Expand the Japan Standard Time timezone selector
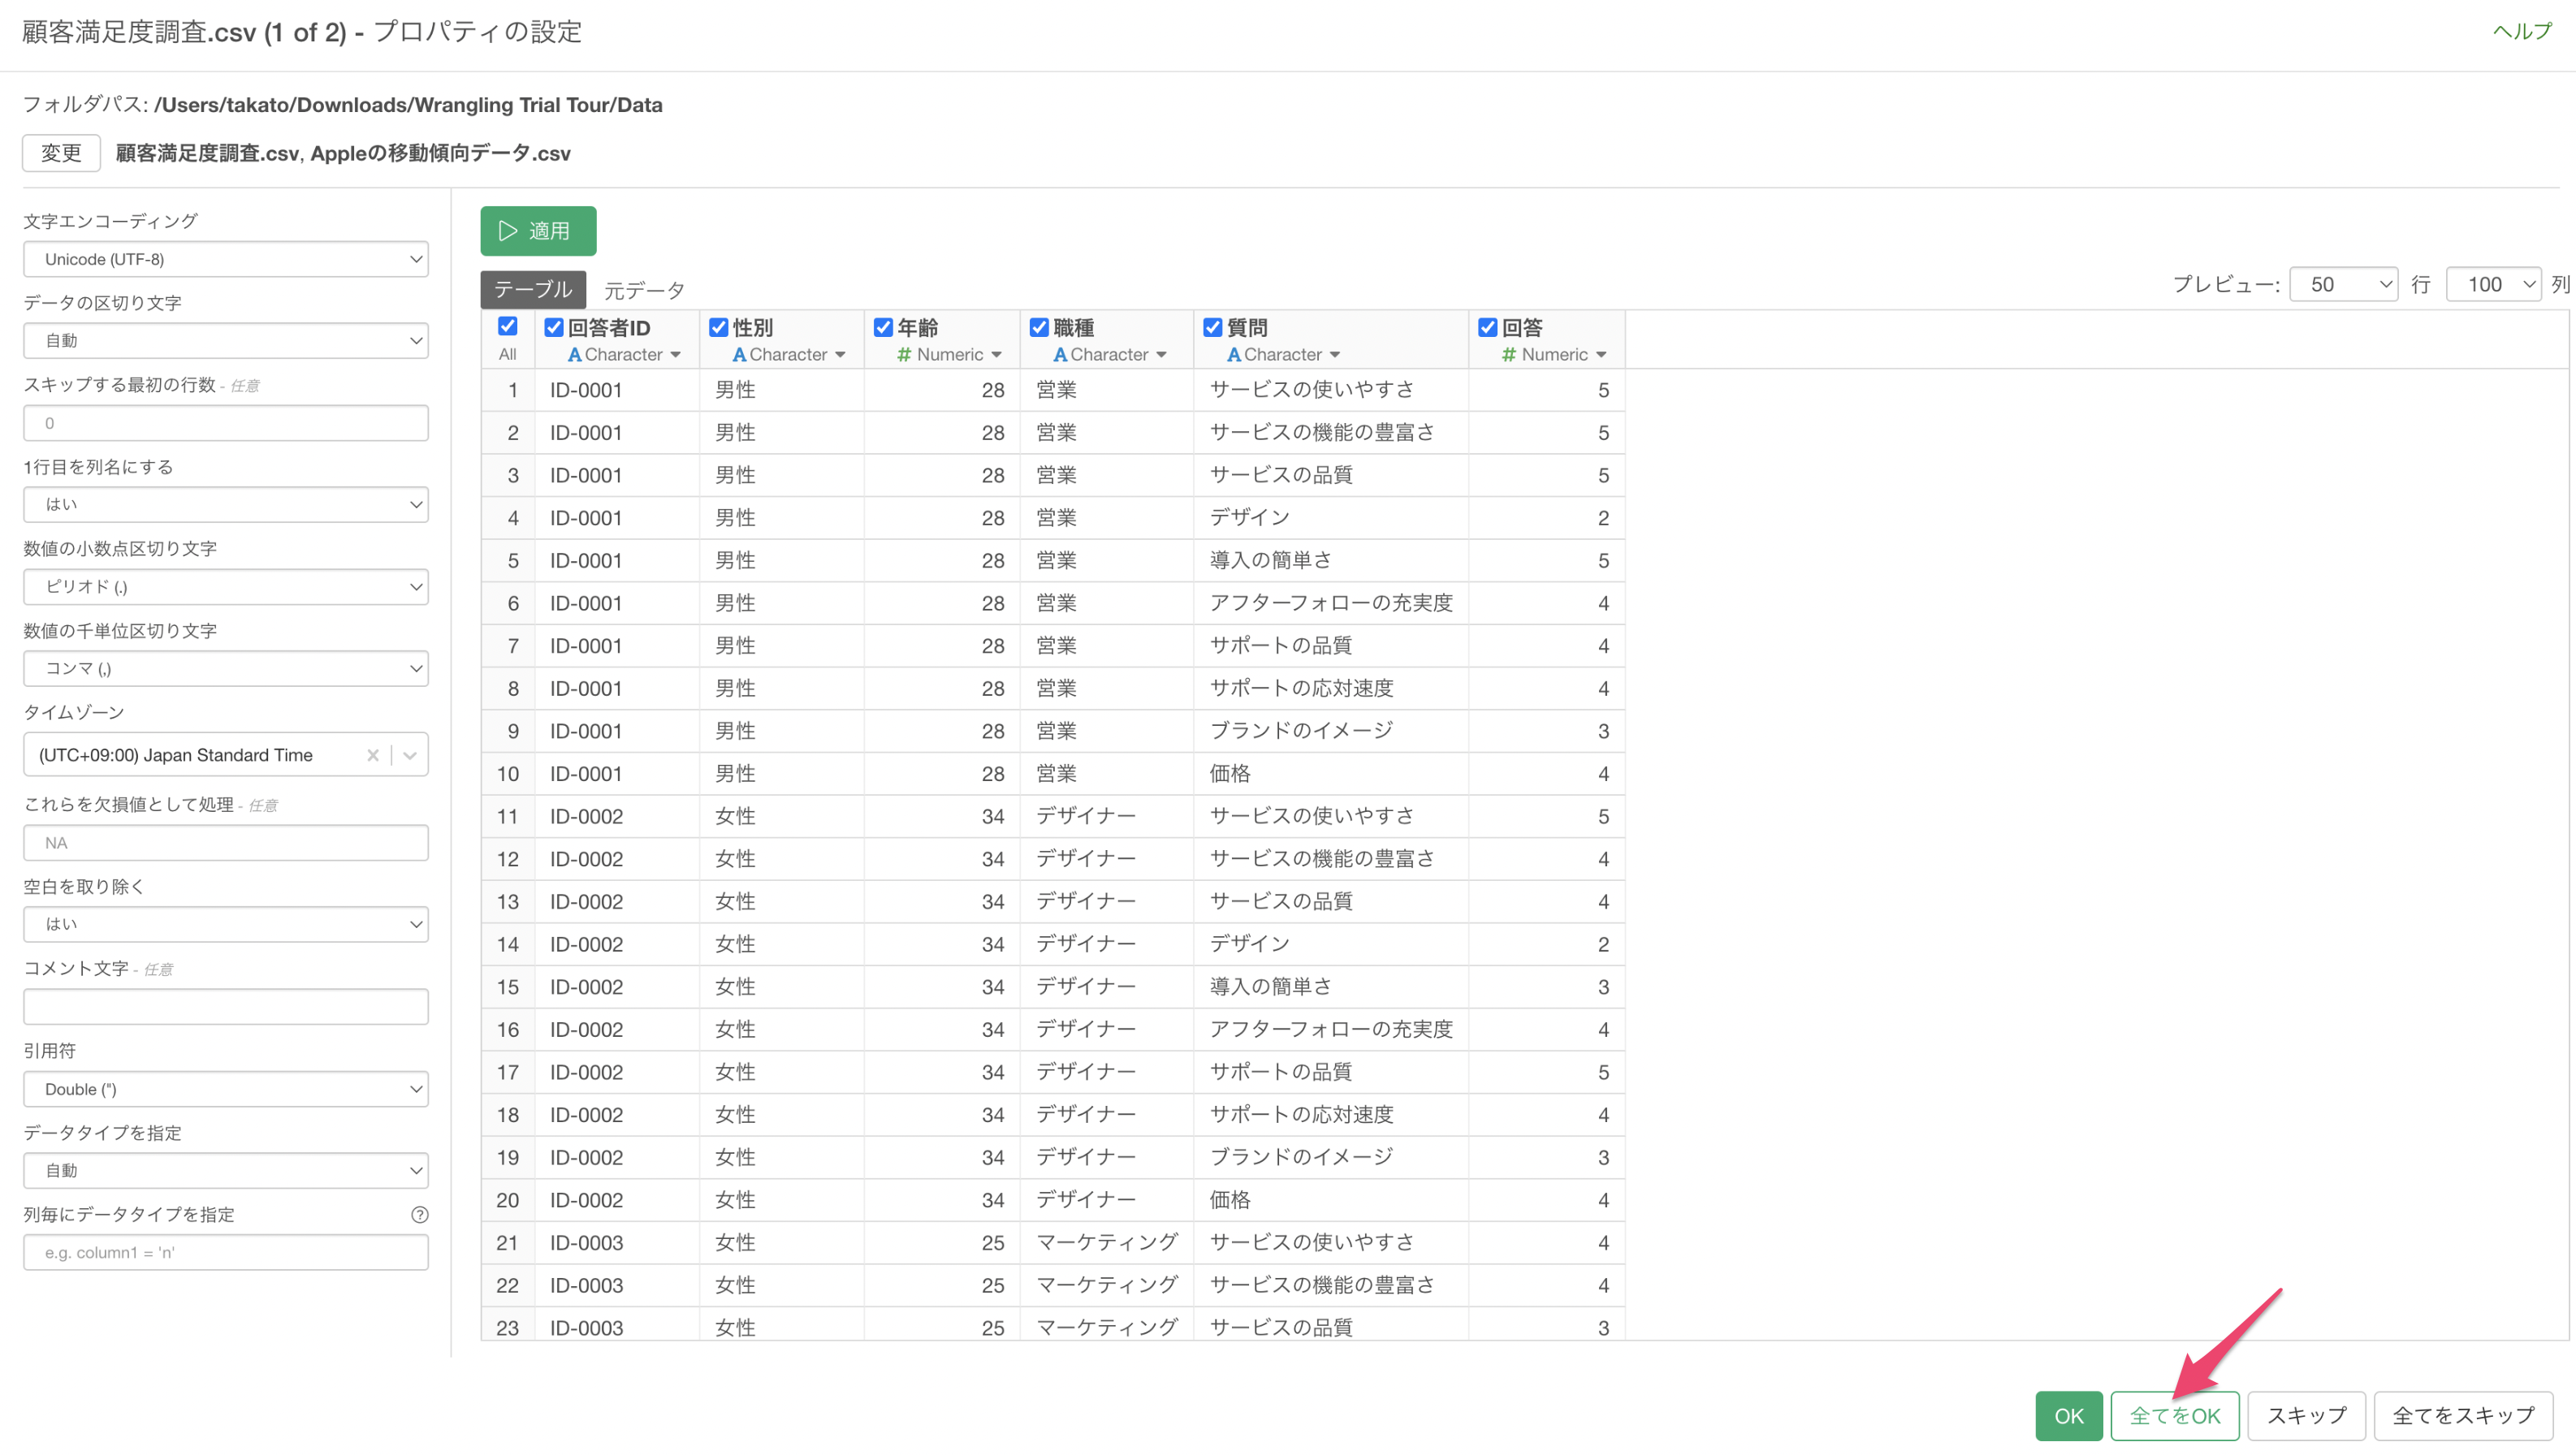This screenshot has height=1455, width=2576. pyautogui.click(x=410, y=755)
